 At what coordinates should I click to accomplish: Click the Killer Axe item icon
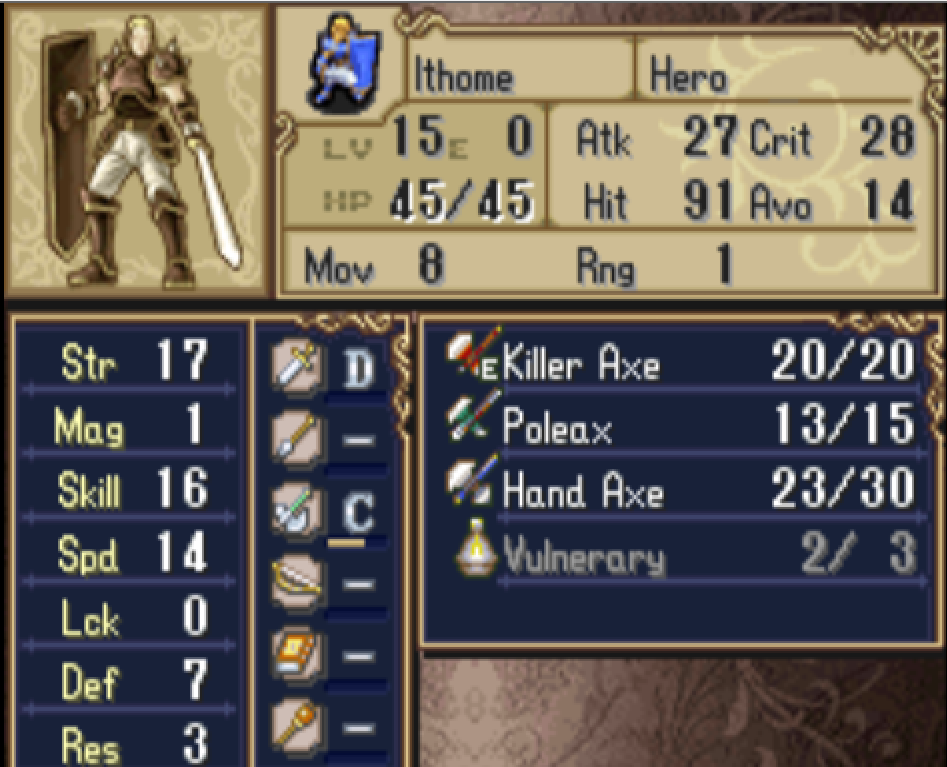[x=474, y=354]
